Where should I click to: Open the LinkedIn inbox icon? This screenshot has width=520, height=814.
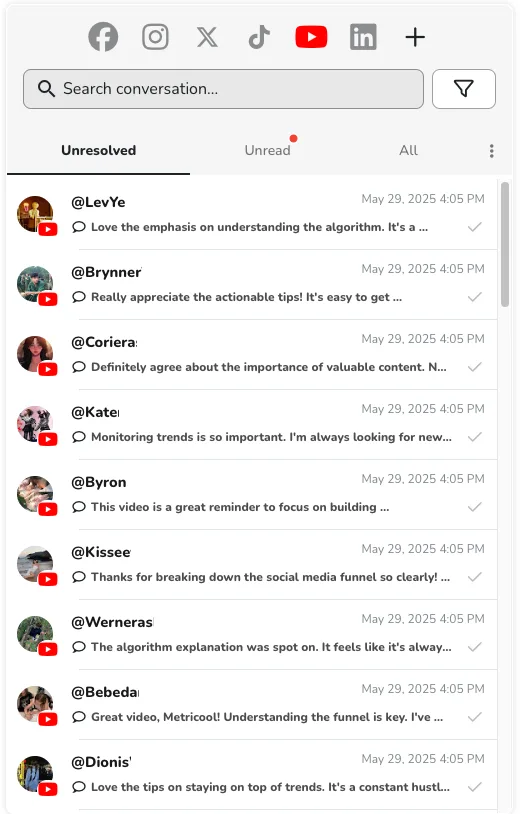point(363,37)
